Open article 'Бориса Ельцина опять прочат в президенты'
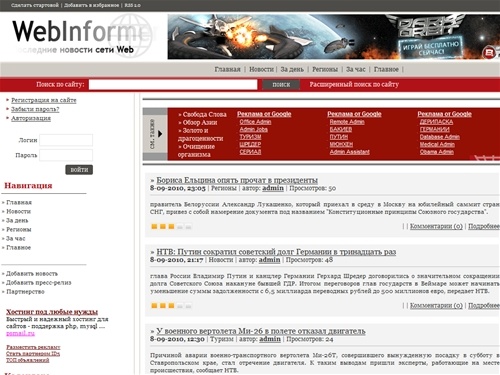 click(237, 180)
